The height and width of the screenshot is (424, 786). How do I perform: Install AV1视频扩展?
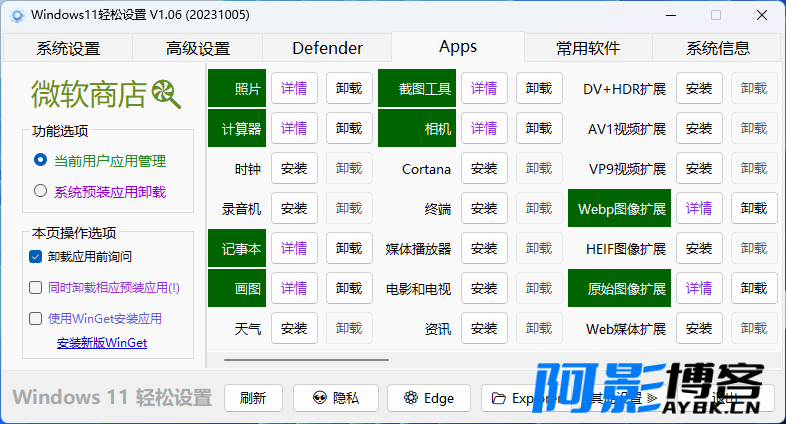[699, 128]
